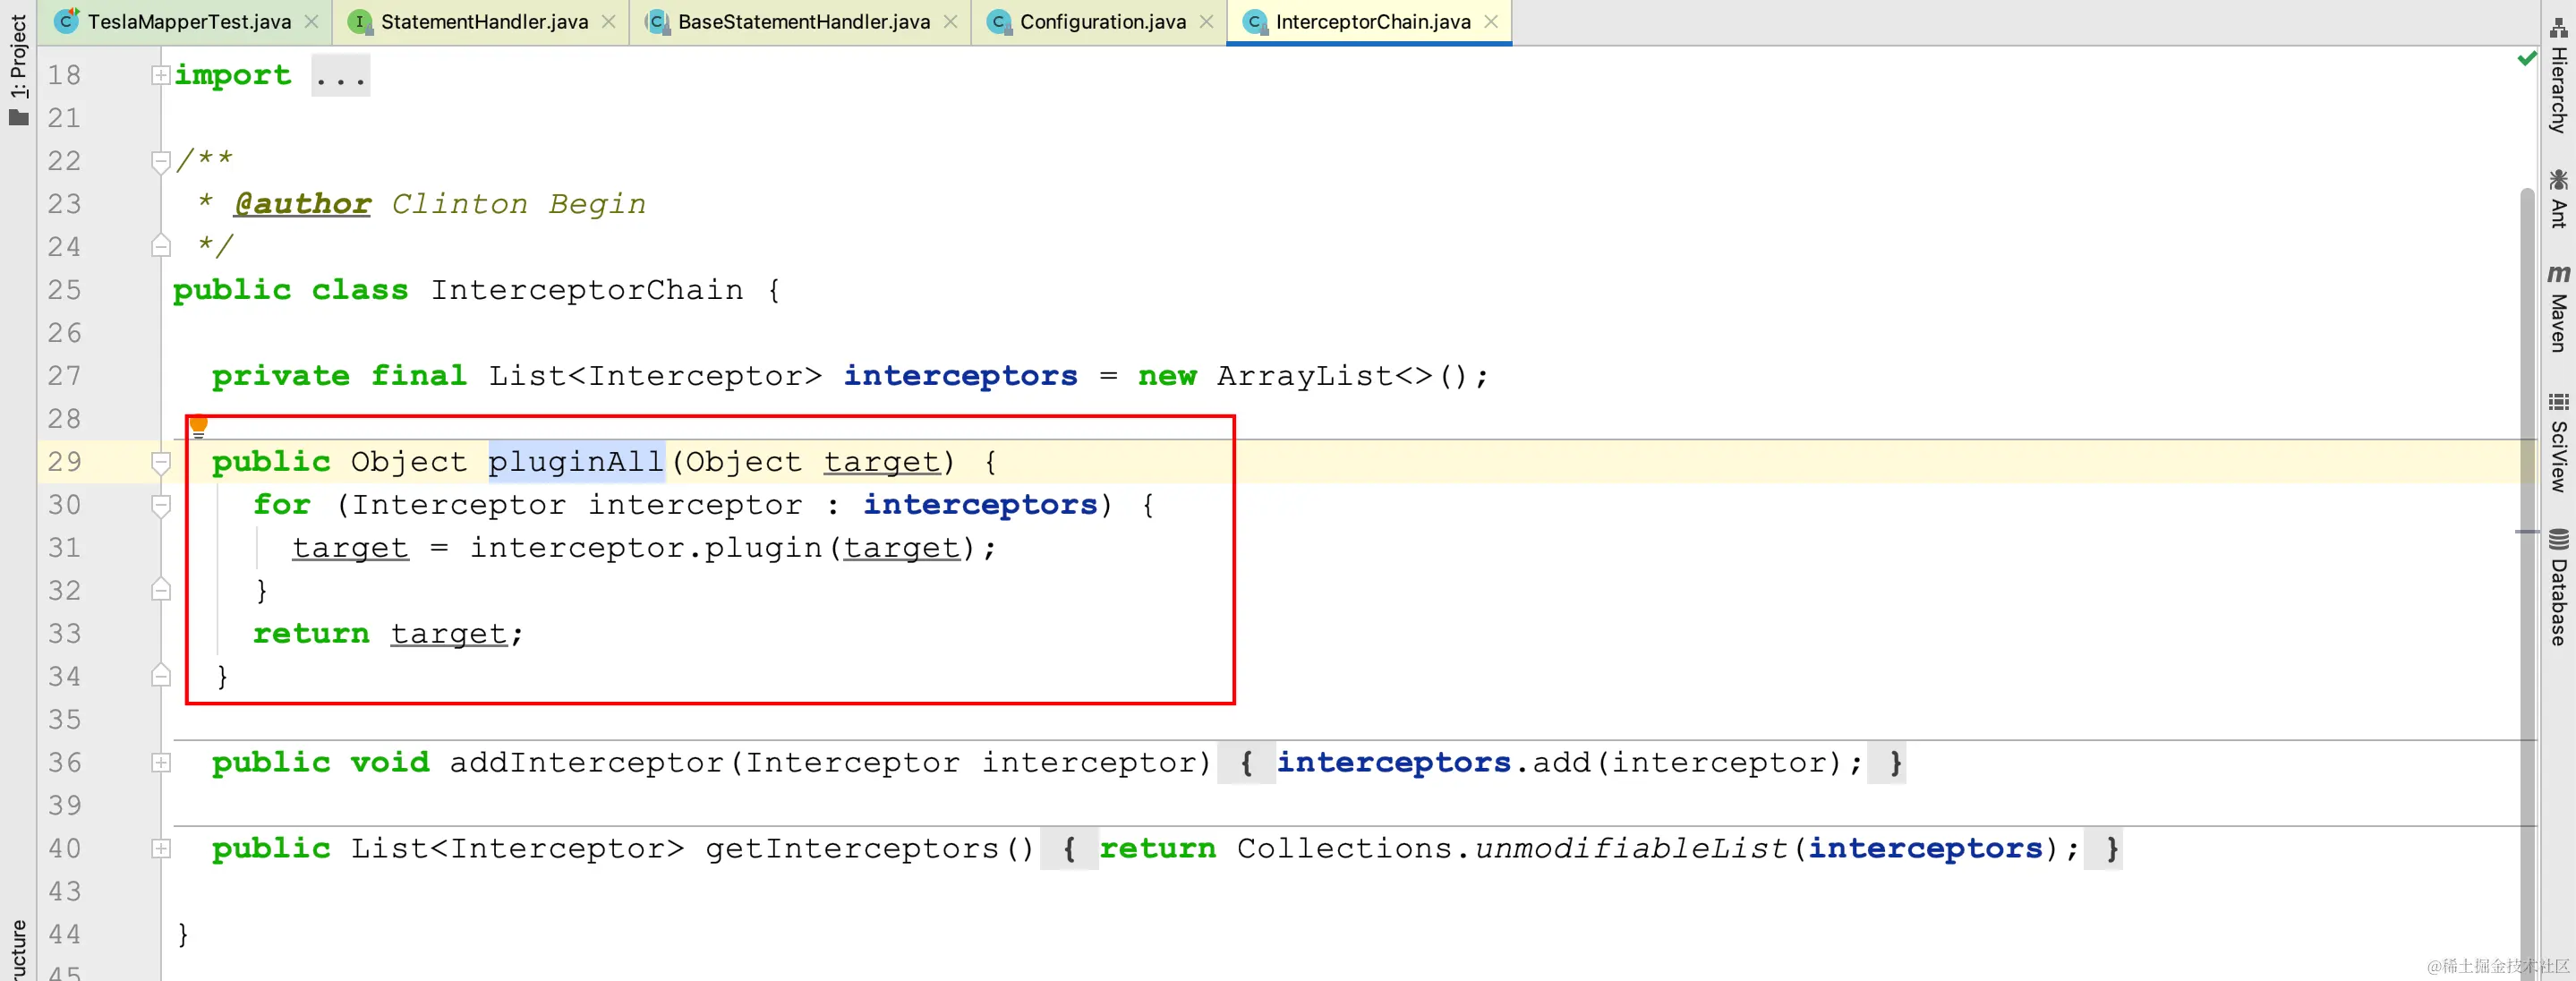
Task: Collapse the Javadoc comment block
Action: [x=160, y=161]
